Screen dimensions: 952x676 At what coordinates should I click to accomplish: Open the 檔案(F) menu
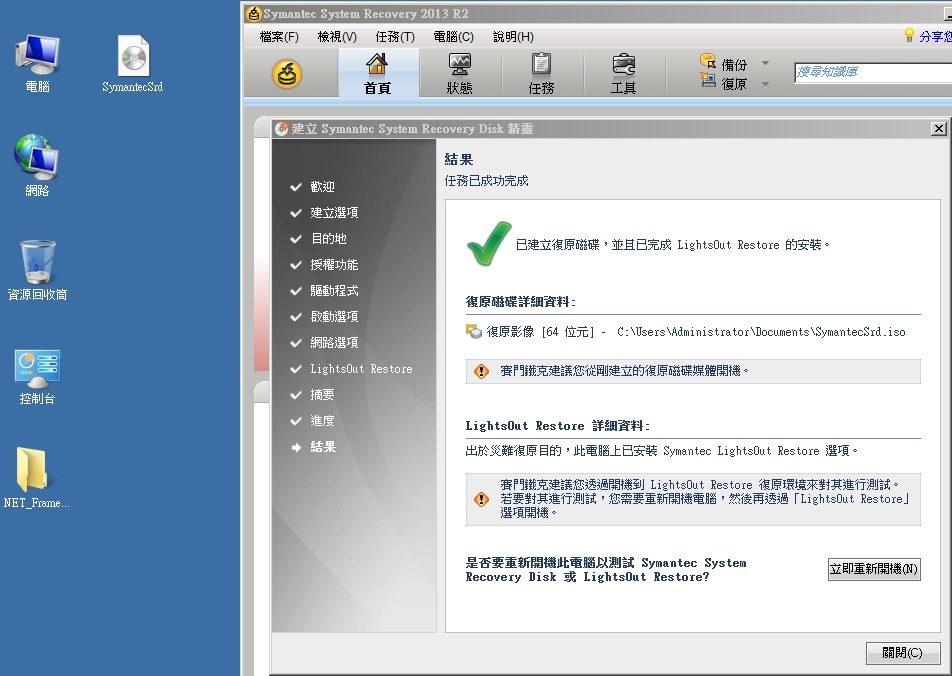(x=279, y=37)
